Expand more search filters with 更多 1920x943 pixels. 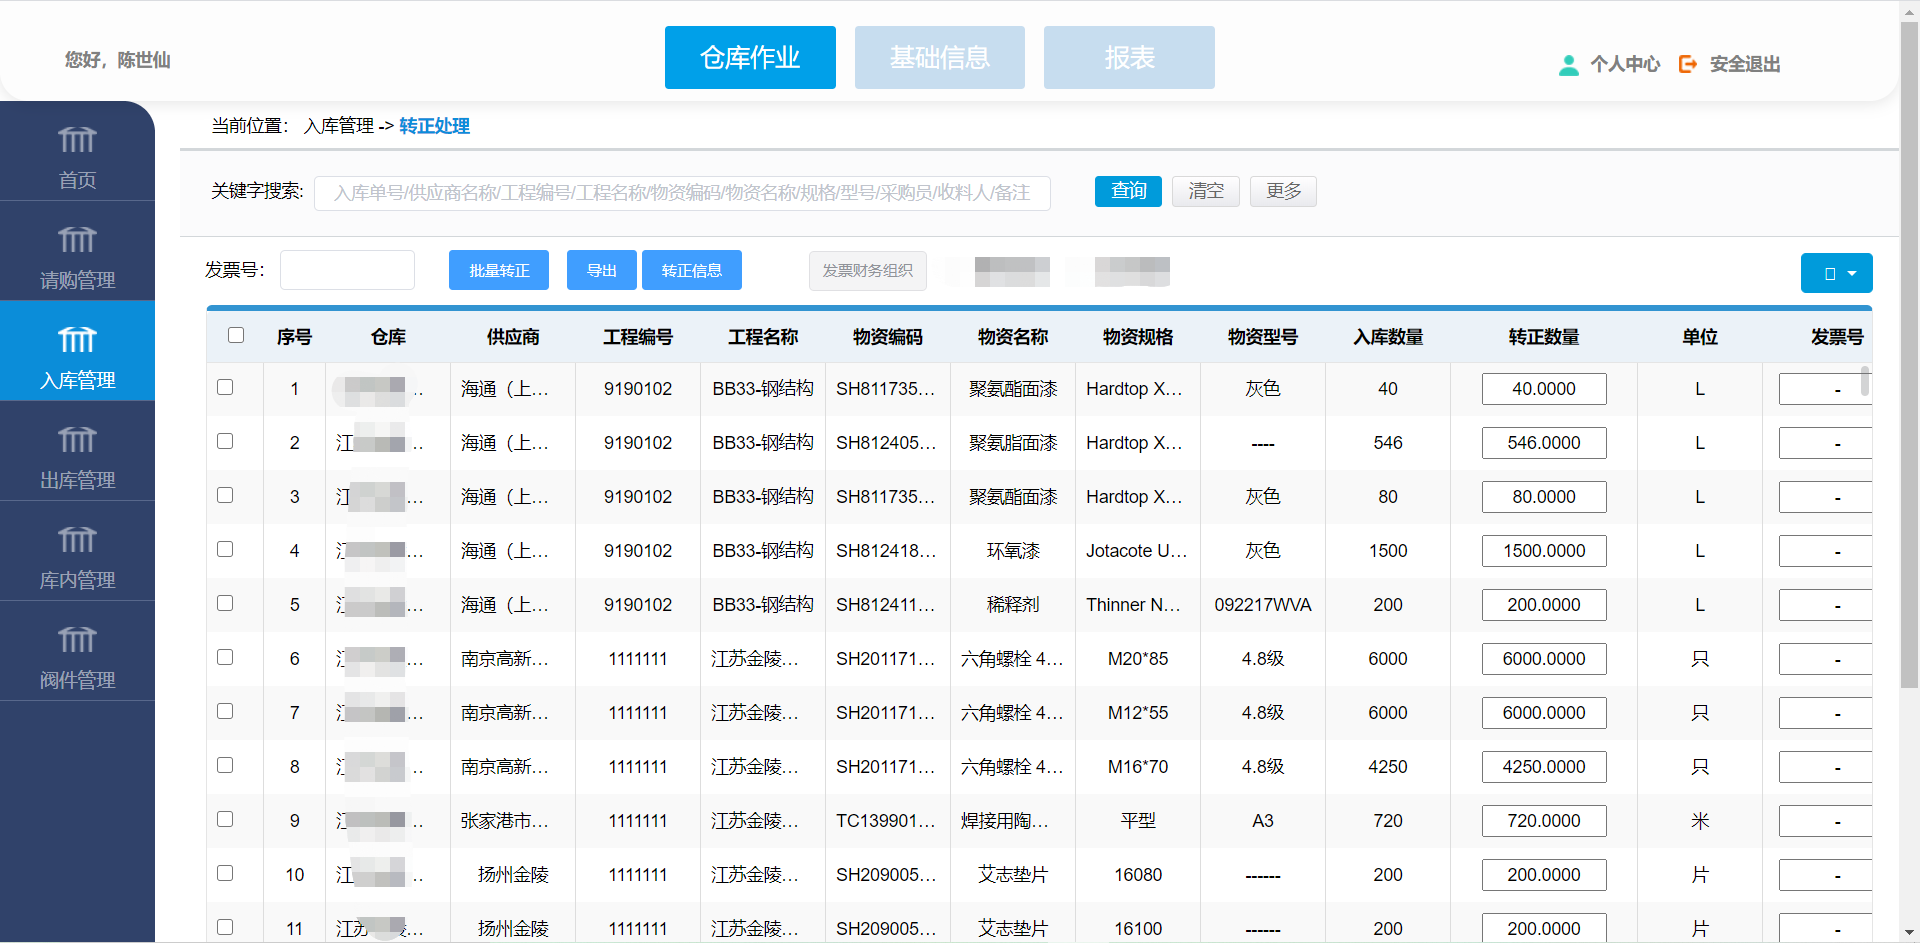[x=1283, y=191]
